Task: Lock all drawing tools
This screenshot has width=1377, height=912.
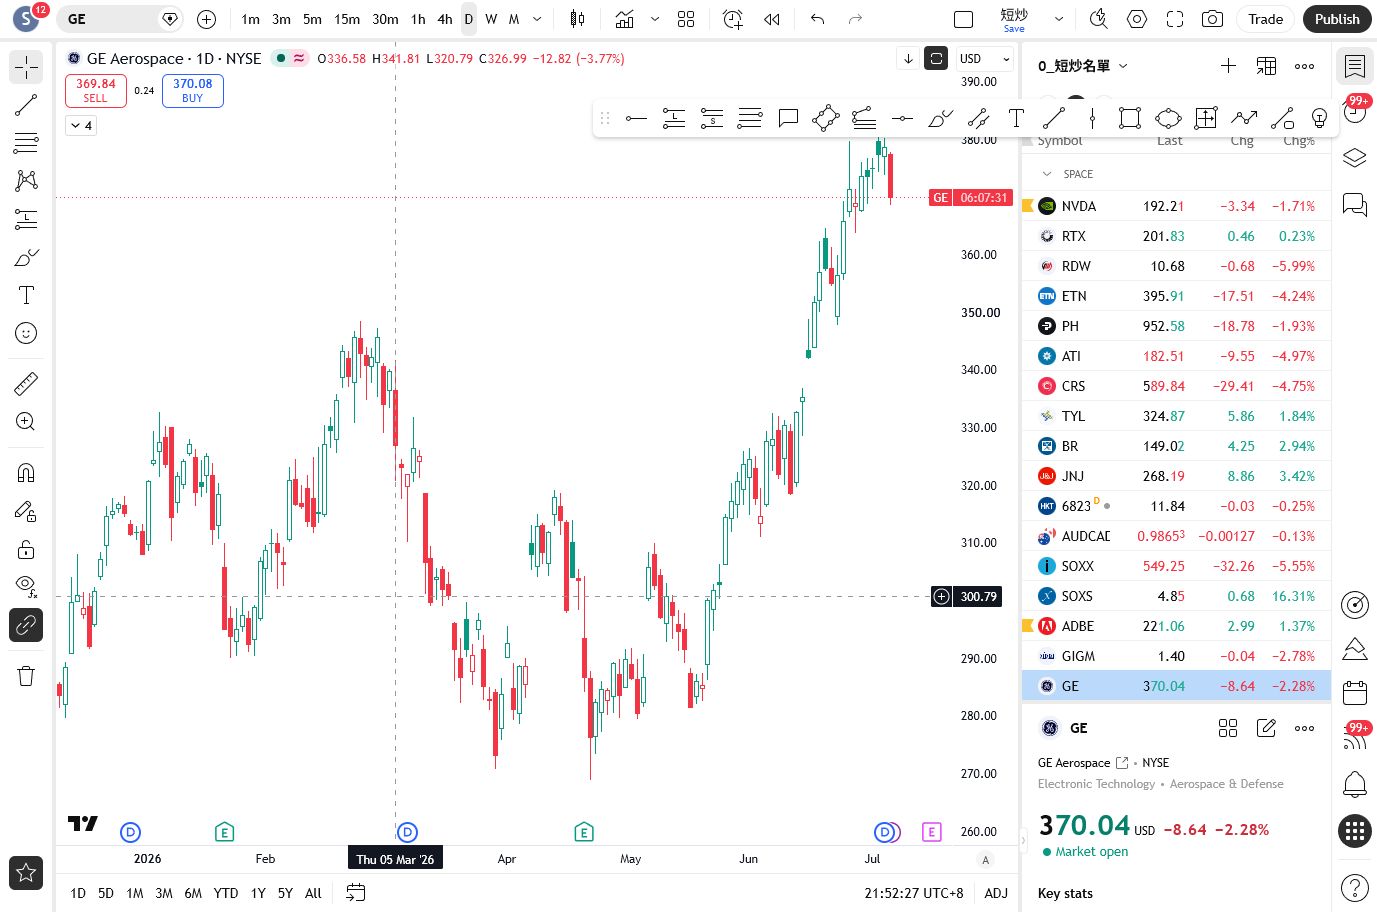Action: [x=26, y=549]
